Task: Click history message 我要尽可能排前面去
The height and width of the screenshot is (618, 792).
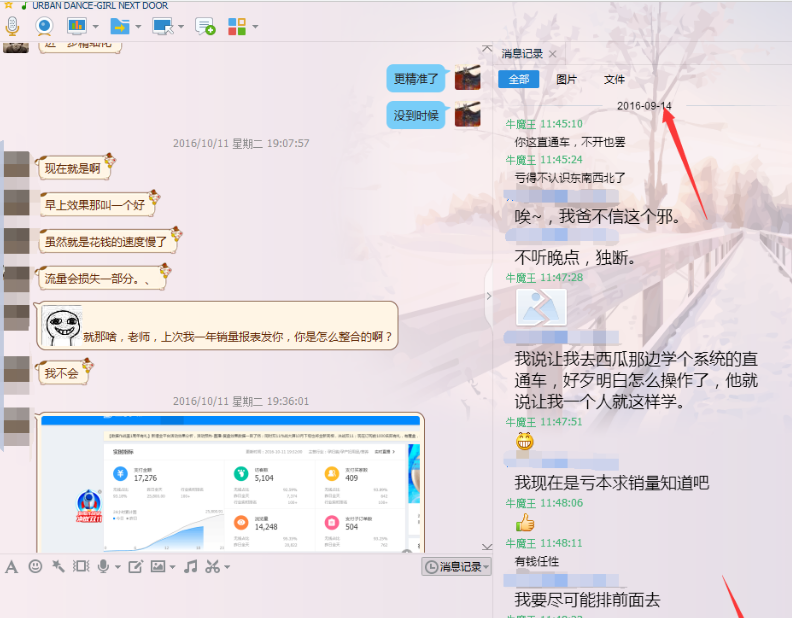Action: [x=587, y=600]
